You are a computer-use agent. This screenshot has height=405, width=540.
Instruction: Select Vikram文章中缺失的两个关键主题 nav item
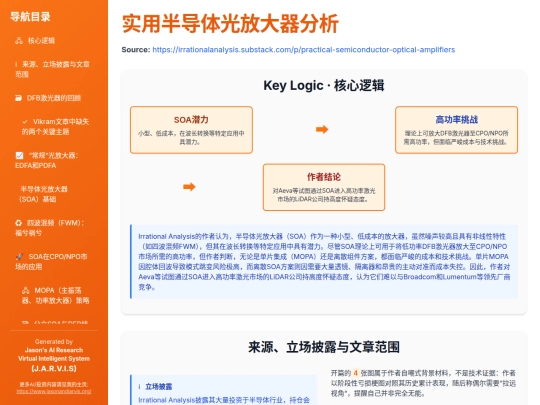click(x=55, y=126)
